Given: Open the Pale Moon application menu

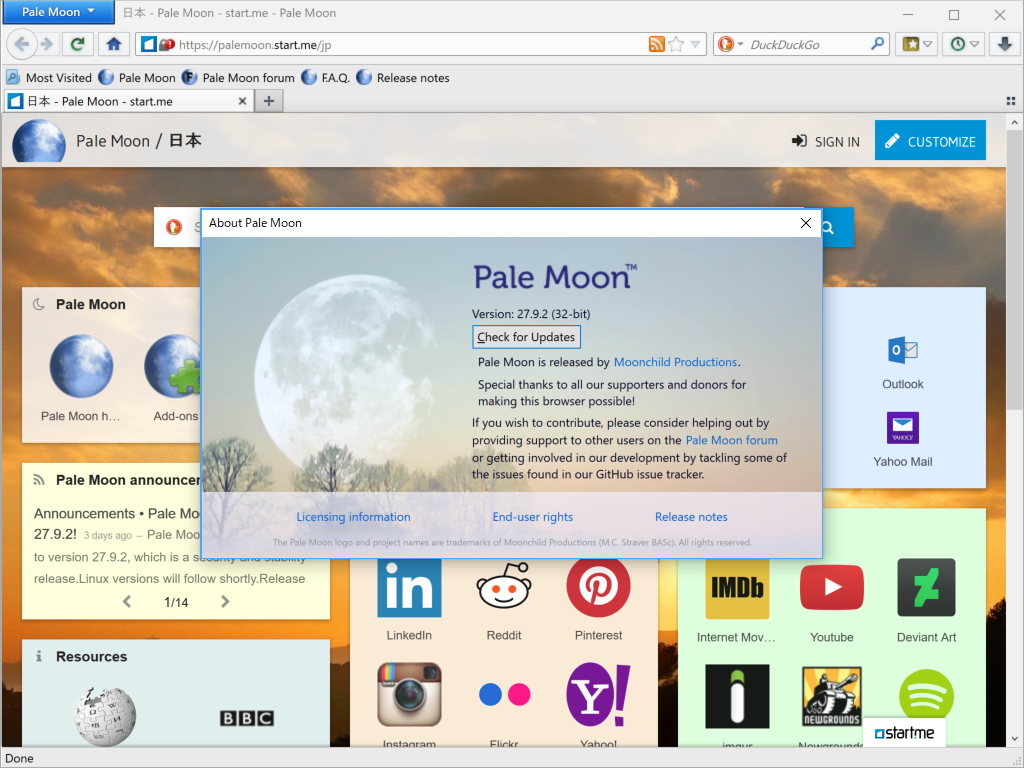Looking at the screenshot, I should [x=57, y=13].
